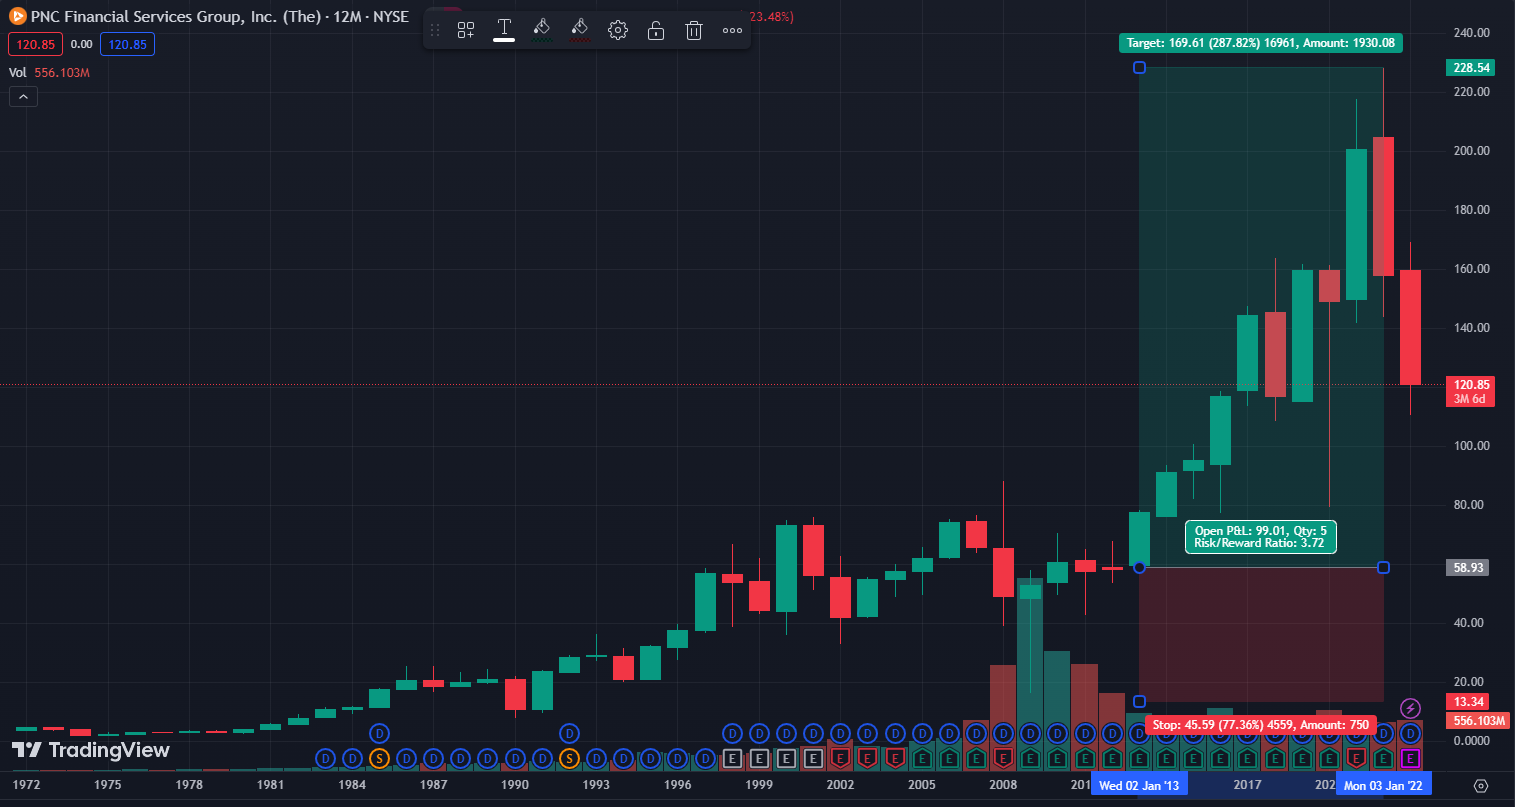Select the left entry-price handle at 58.93
Screen dimensions: 1515x807
pos(1139,568)
